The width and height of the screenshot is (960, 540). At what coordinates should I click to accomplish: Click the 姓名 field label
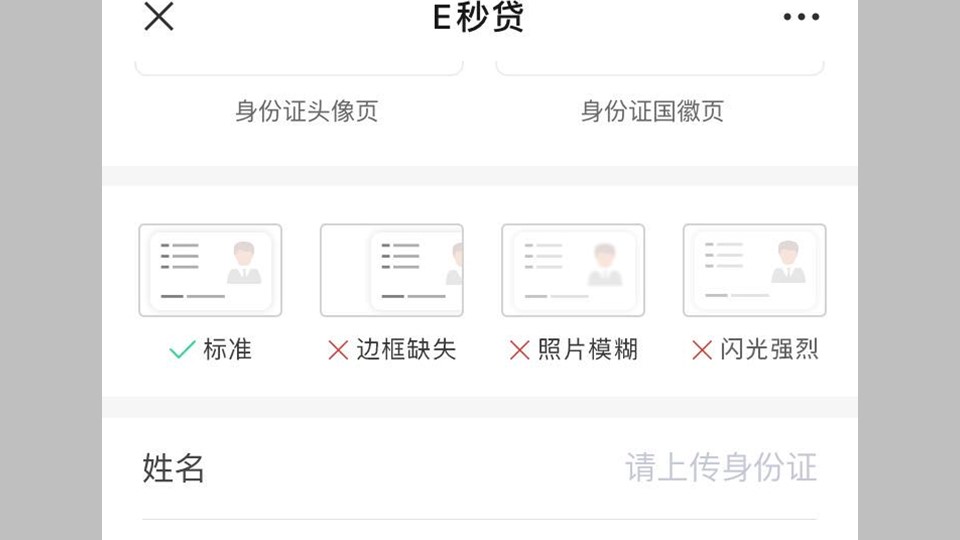coord(173,468)
